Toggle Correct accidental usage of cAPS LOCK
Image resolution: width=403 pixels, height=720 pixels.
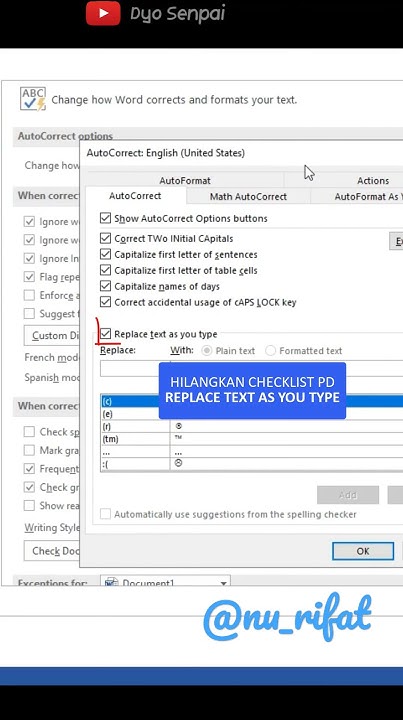coord(106,302)
